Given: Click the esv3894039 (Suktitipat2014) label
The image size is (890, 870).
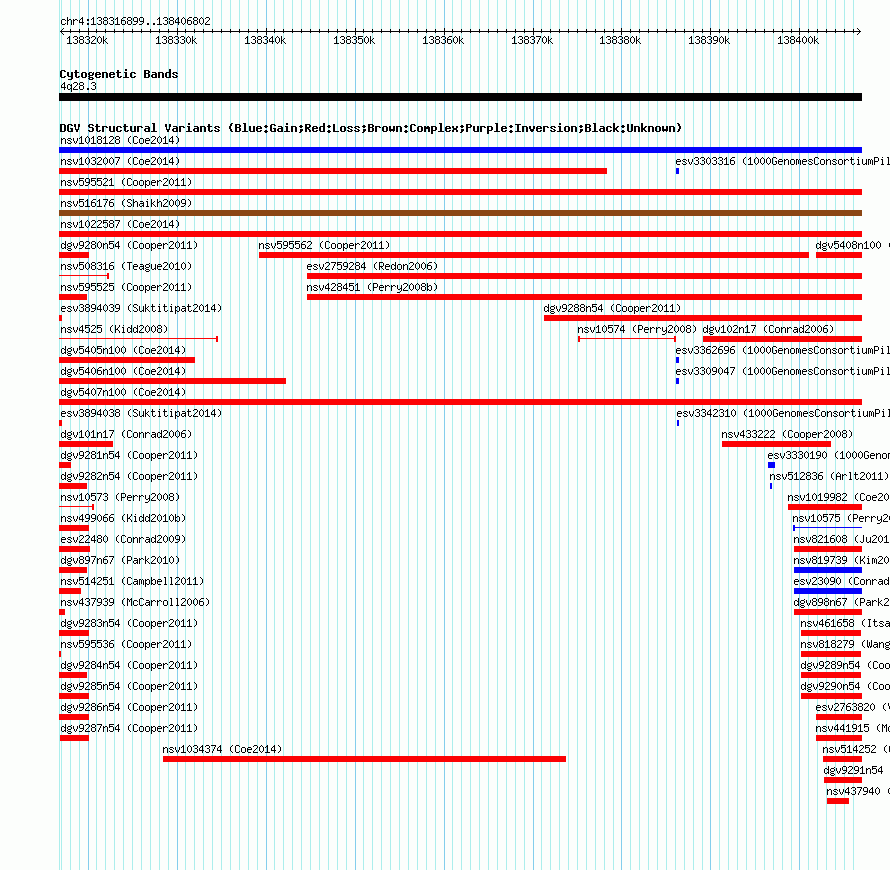Looking at the screenshot, I should (141, 308).
